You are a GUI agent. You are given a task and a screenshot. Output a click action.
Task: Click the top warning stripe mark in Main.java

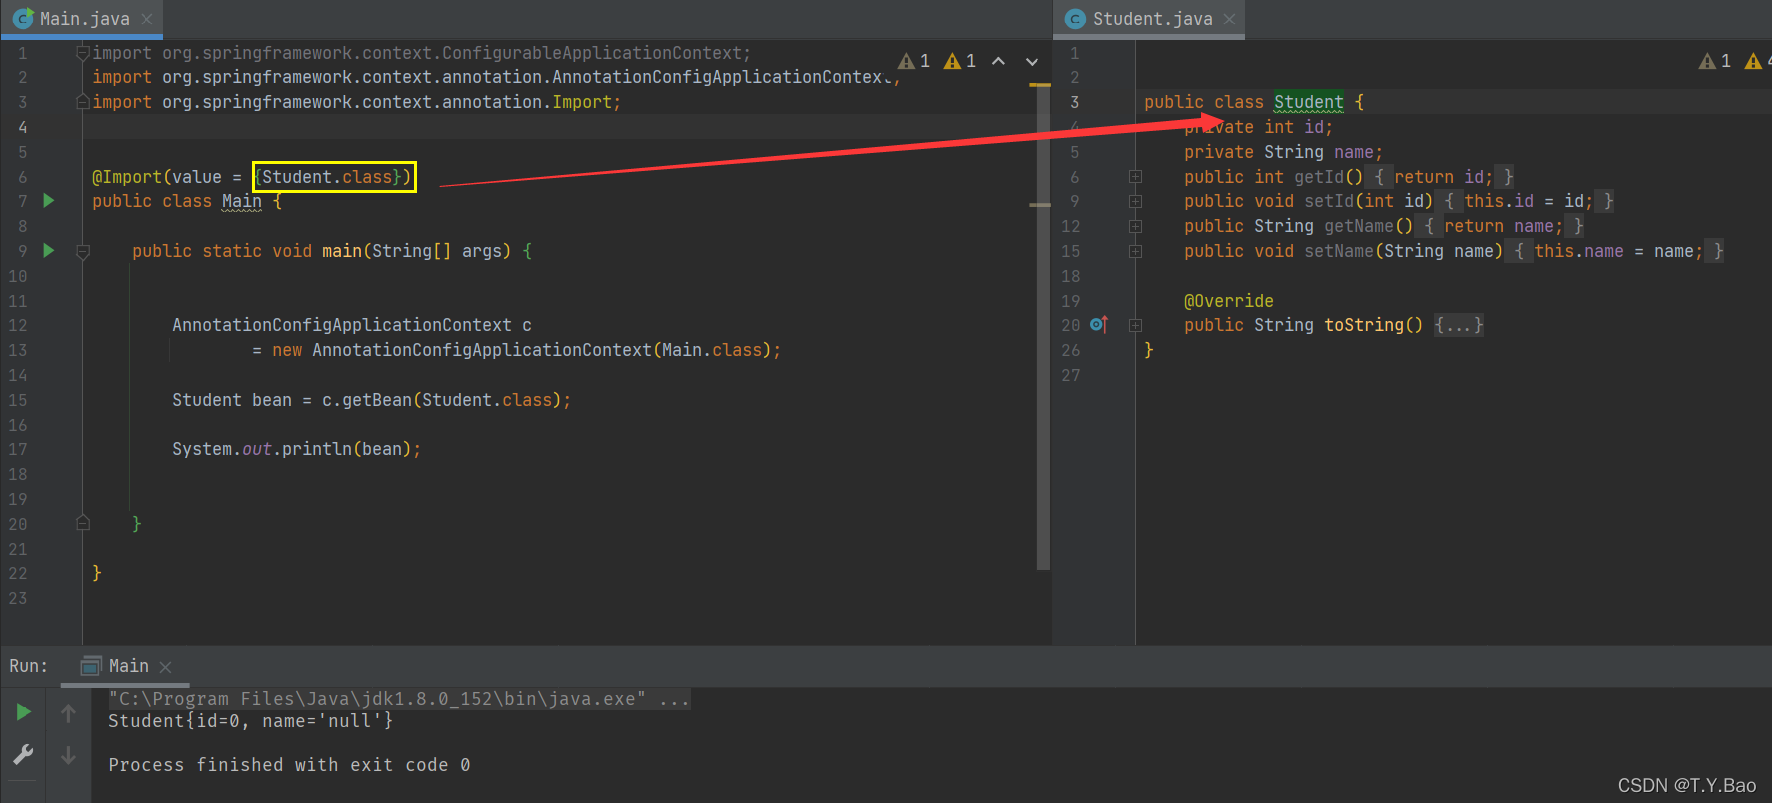click(x=1040, y=85)
